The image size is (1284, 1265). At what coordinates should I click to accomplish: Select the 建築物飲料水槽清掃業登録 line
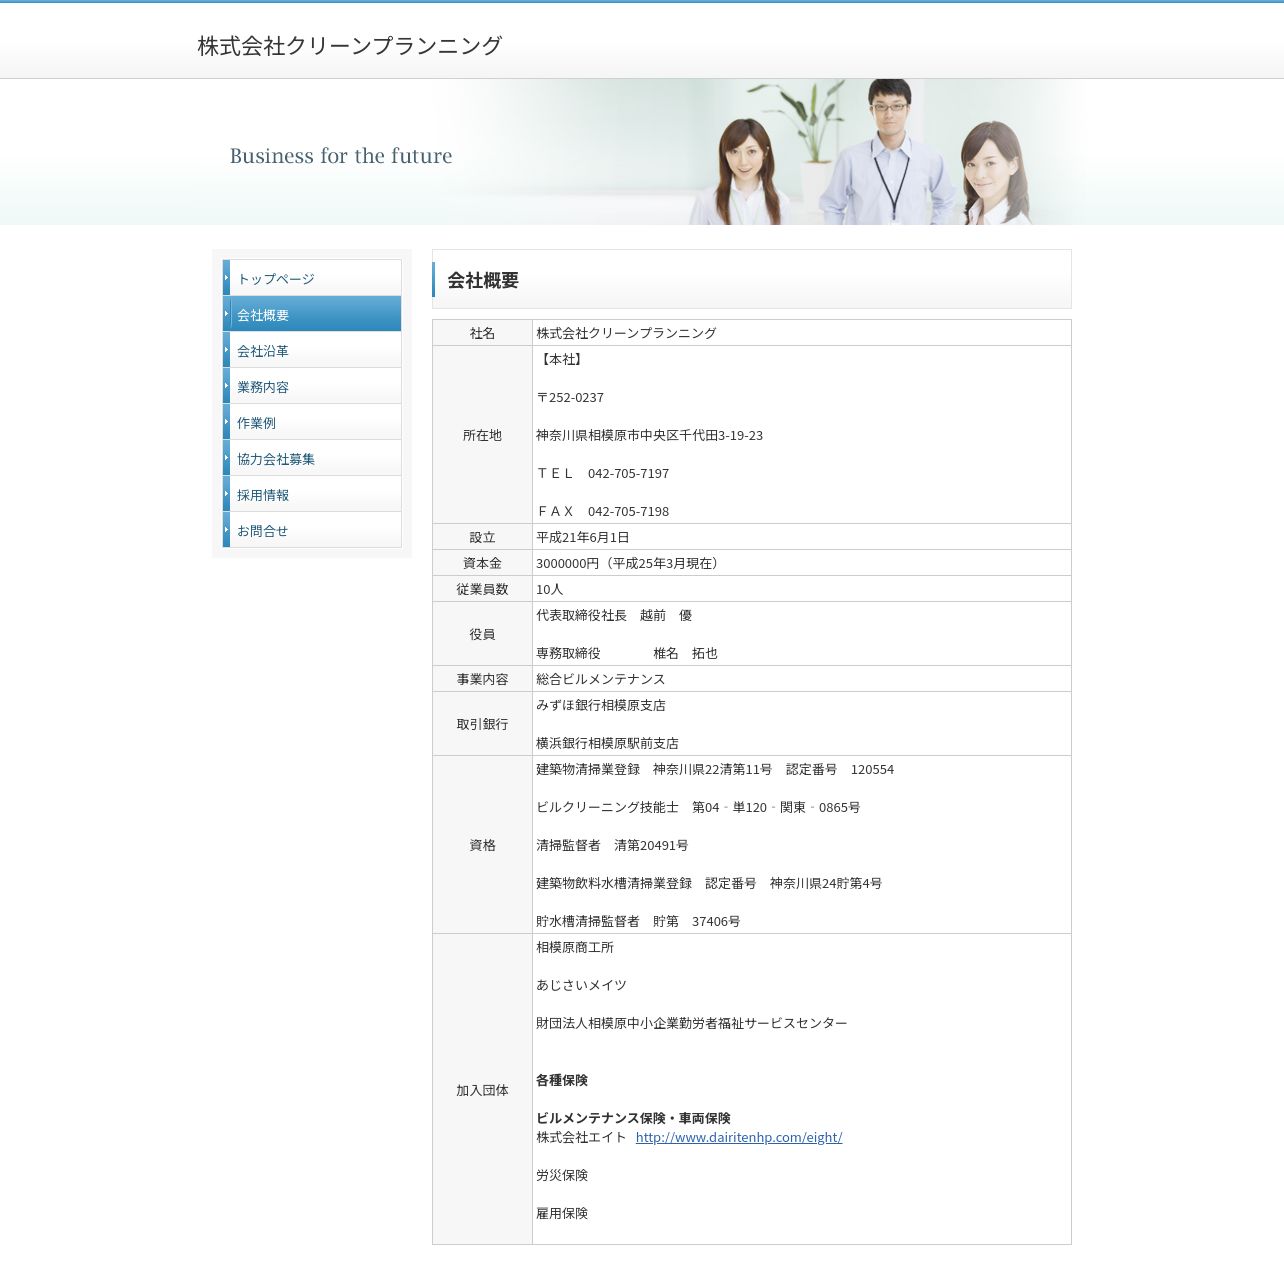709,883
